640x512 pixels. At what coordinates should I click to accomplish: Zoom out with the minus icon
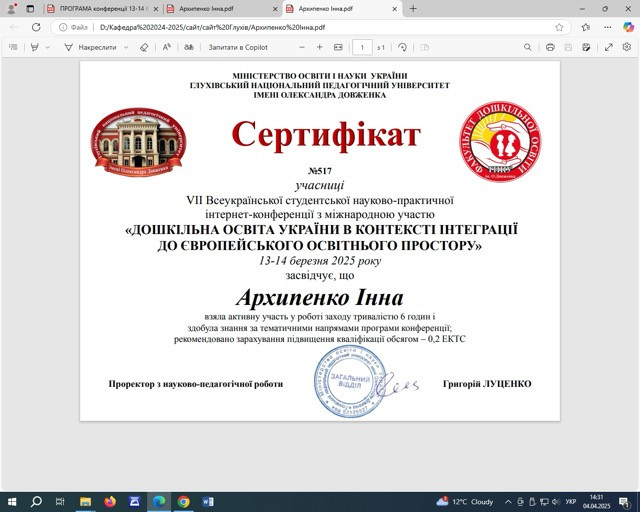[x=302, y=47]
